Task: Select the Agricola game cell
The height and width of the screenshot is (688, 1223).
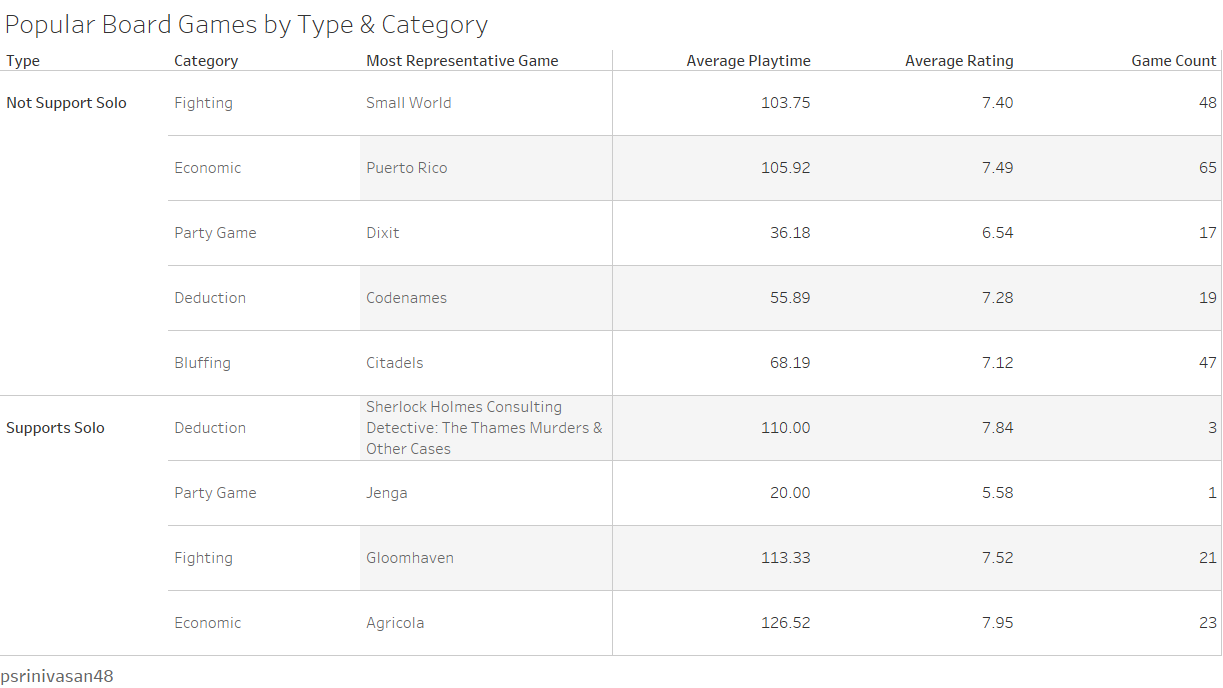Action: coord(395,623)
